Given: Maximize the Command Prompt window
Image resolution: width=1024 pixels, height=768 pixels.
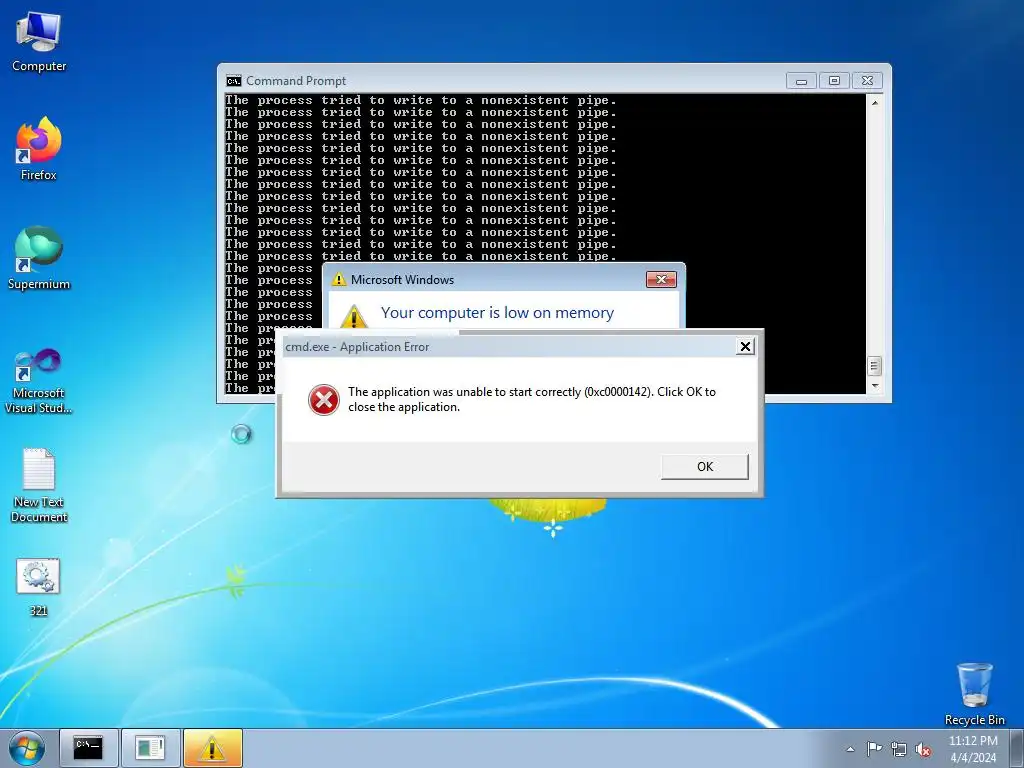Looking at the screenshot, I should [834, 81].
